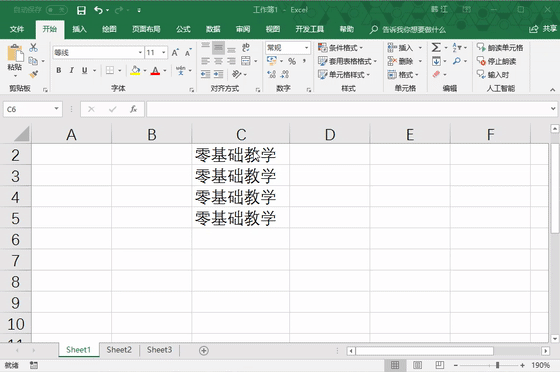Click the Copy icon
This screenshot has height=372, width=560.
tap(33, 61)
